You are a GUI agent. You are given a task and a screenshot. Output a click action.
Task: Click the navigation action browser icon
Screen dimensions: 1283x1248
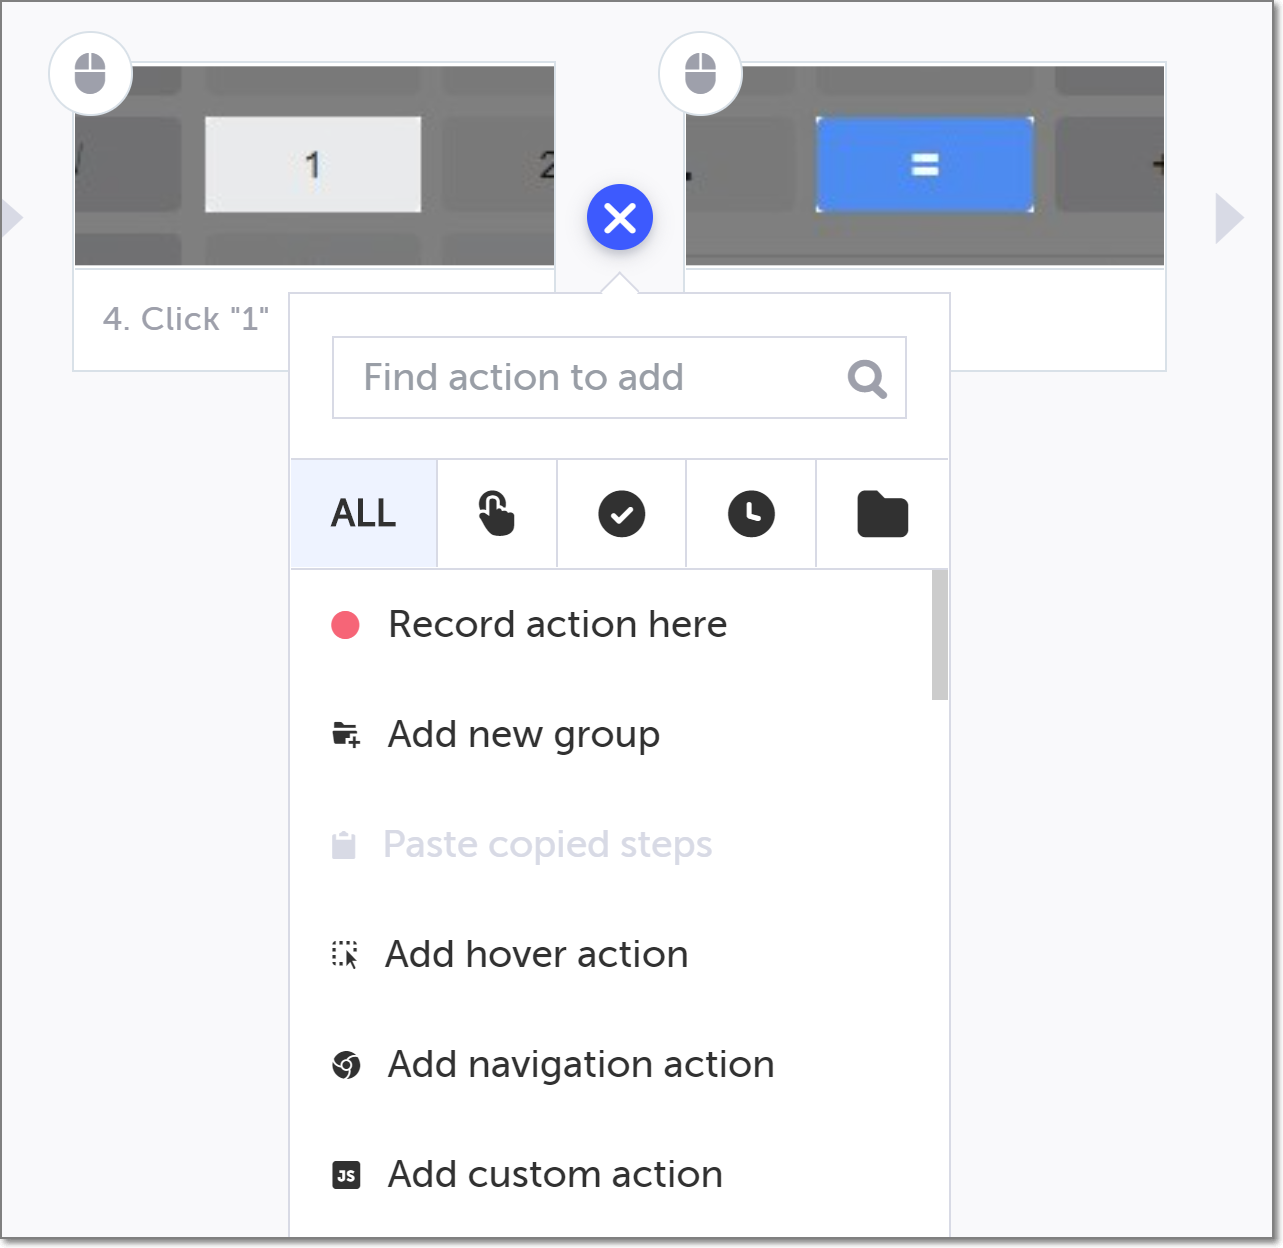point(346,1065)
